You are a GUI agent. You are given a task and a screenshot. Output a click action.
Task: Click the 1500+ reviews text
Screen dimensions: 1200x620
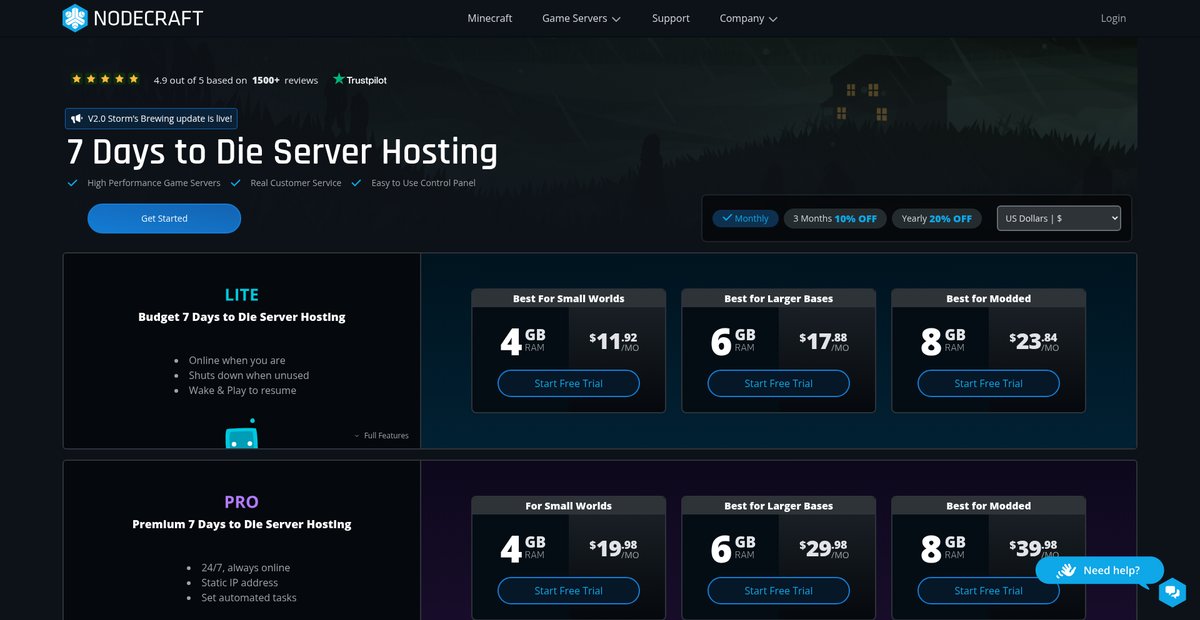[x=285, y=80]
